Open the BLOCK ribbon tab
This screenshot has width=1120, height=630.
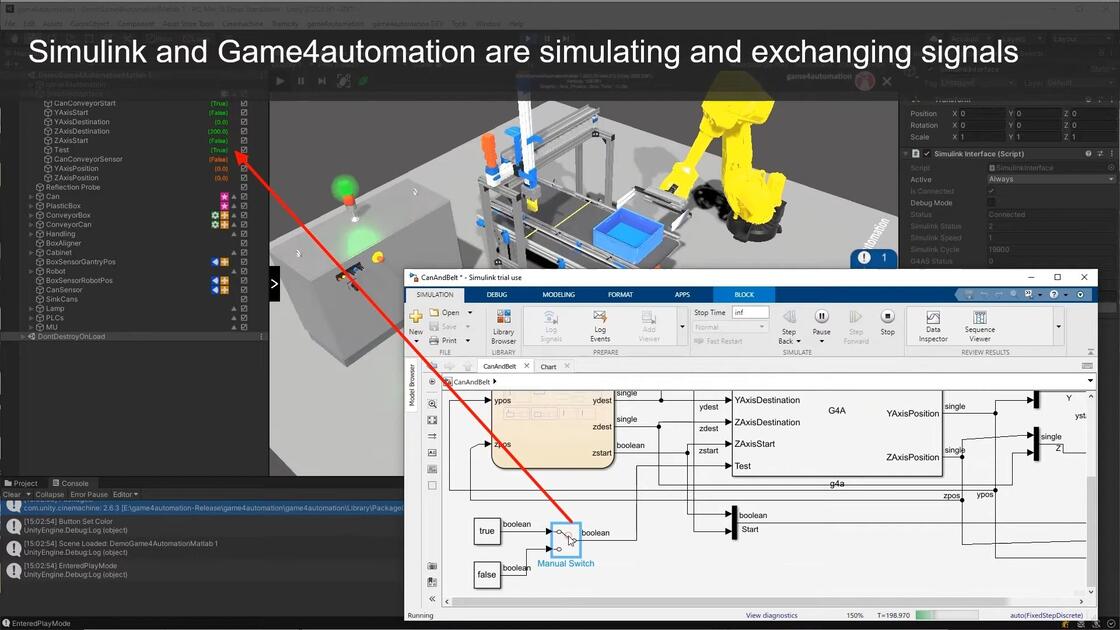(x=744, y=294)
